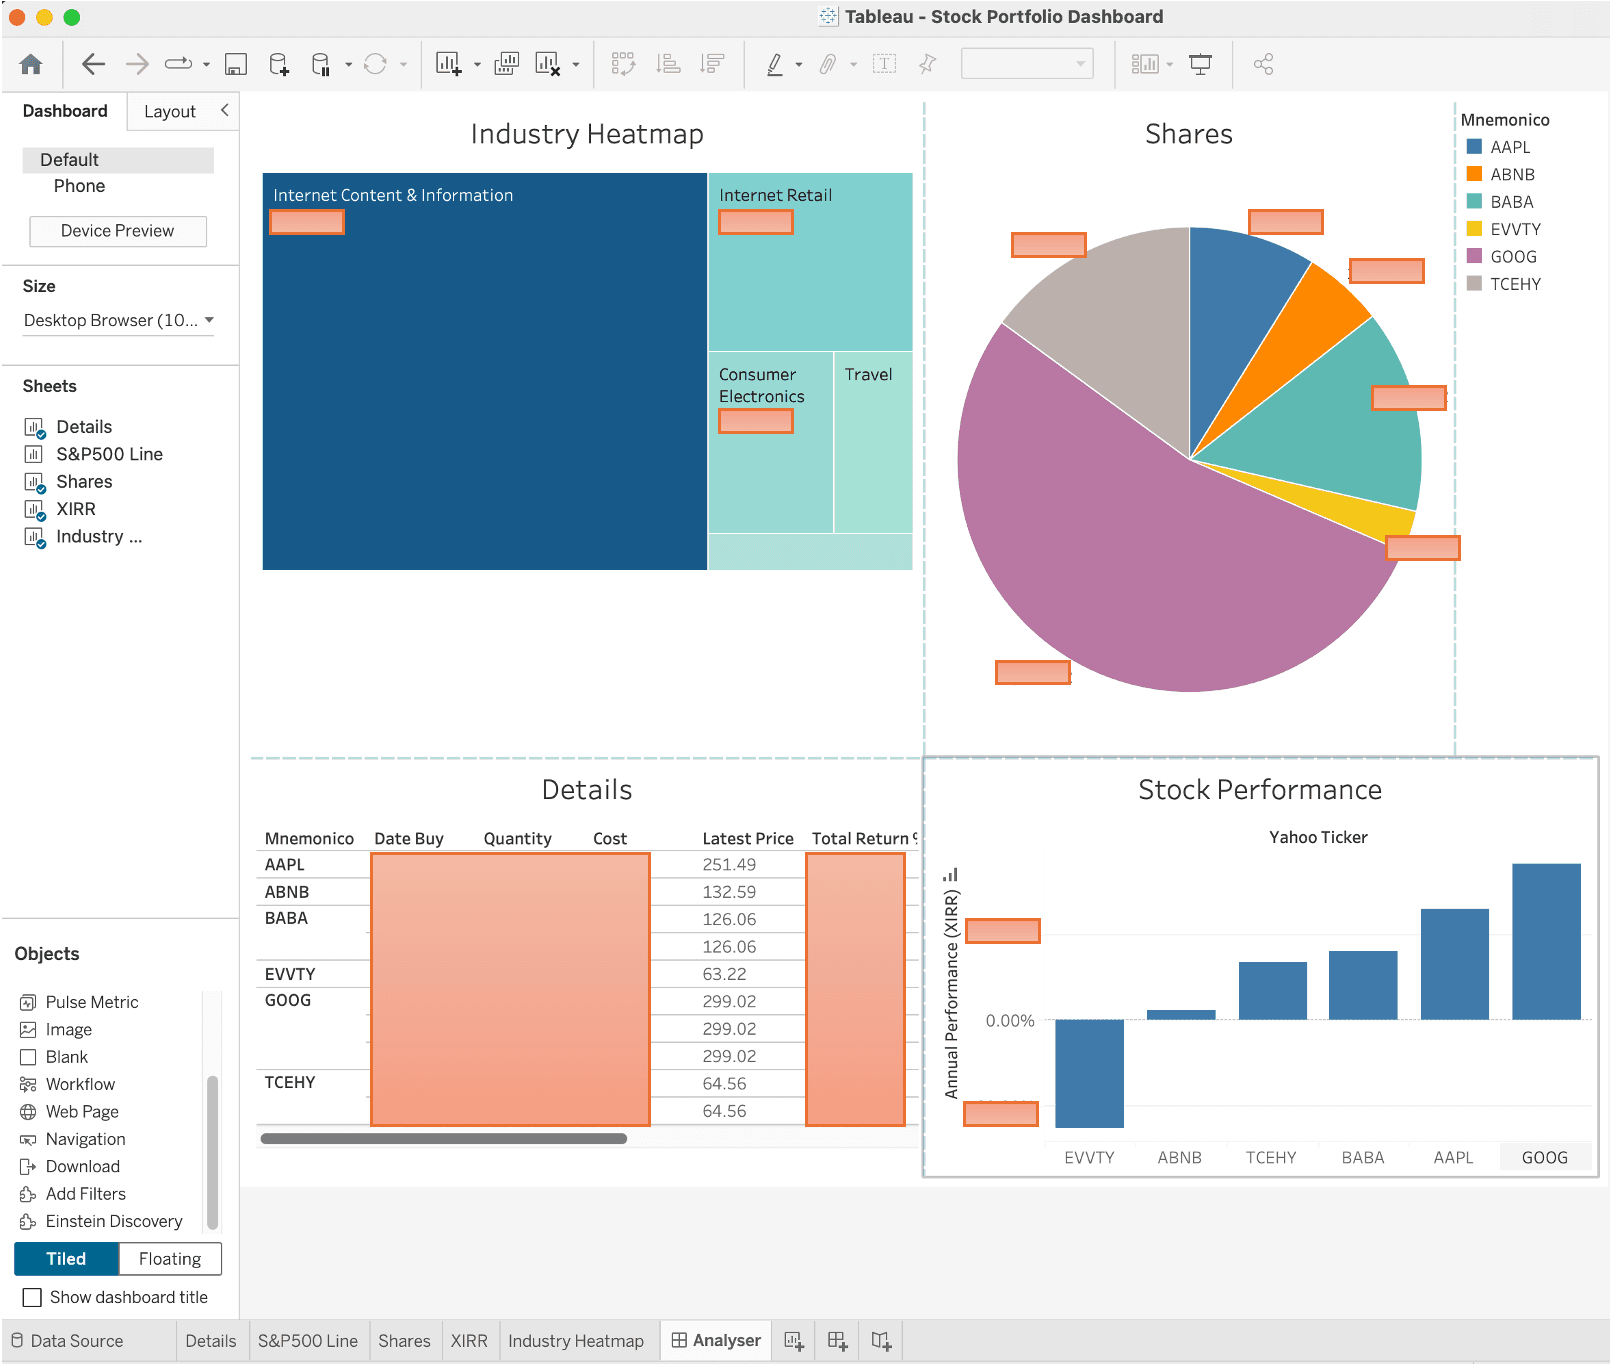The height and width of the screenshot is (1364, 1610).
Task: Click the Fix axes pin icon
Action: pos(927,65)
